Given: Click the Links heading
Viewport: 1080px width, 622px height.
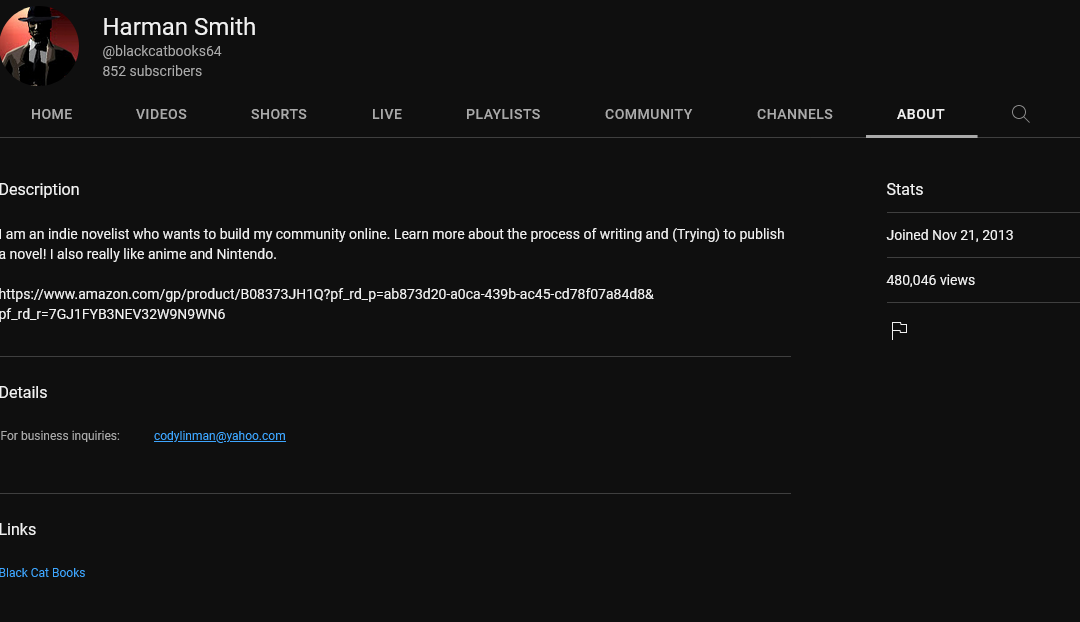Looking at the screenshot, I should tap(18, 530).
